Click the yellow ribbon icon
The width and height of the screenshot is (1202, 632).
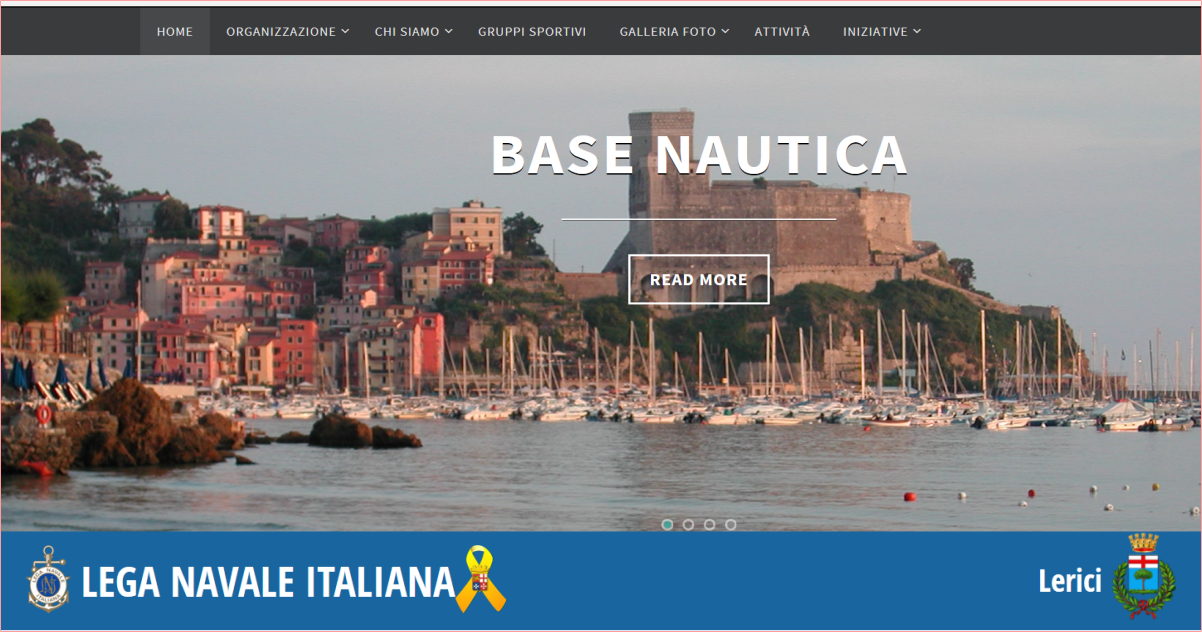(x=481, y=579)
